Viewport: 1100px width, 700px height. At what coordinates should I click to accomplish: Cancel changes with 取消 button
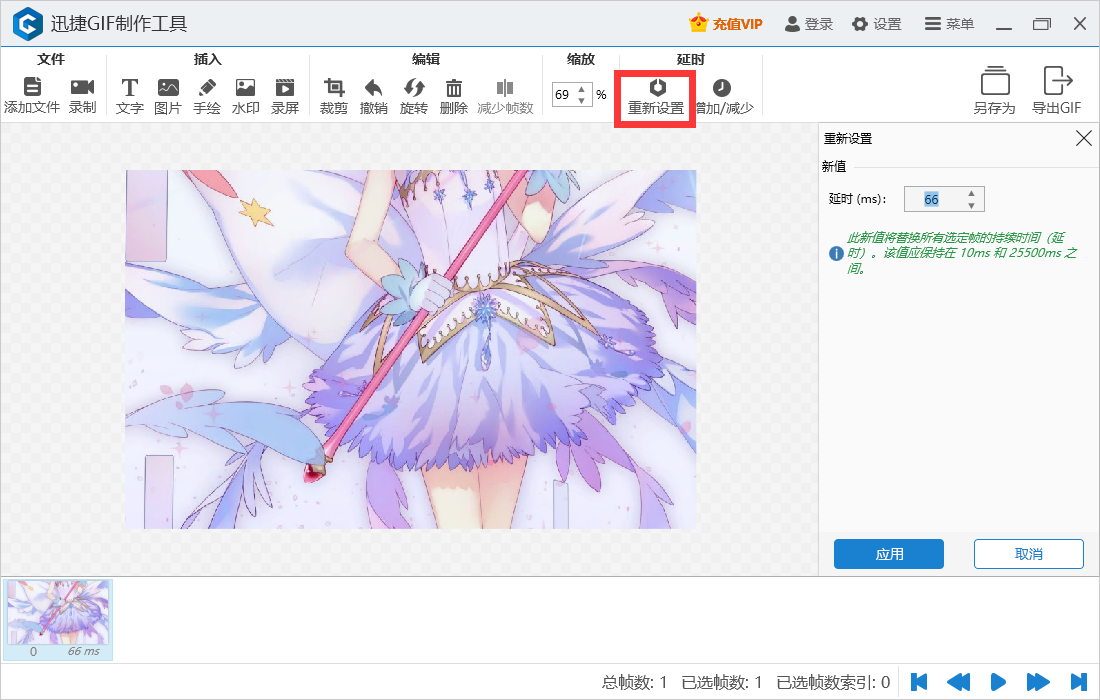pos(1028,554)
